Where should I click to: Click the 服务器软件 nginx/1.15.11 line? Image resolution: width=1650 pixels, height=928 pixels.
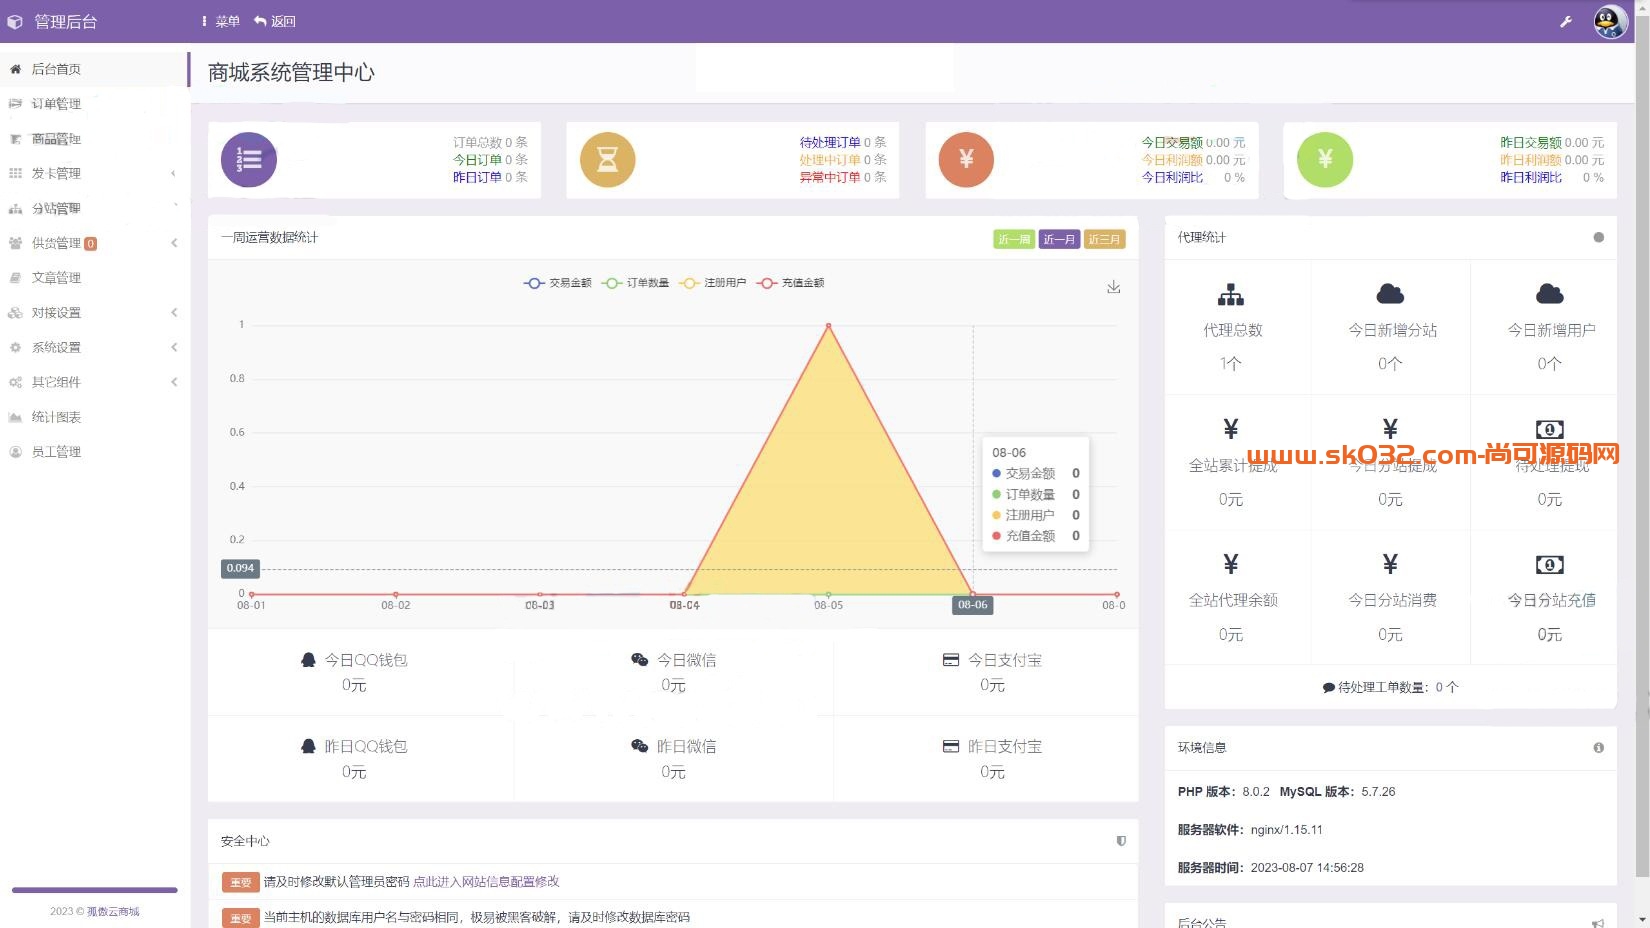[x=1250, y=830]
